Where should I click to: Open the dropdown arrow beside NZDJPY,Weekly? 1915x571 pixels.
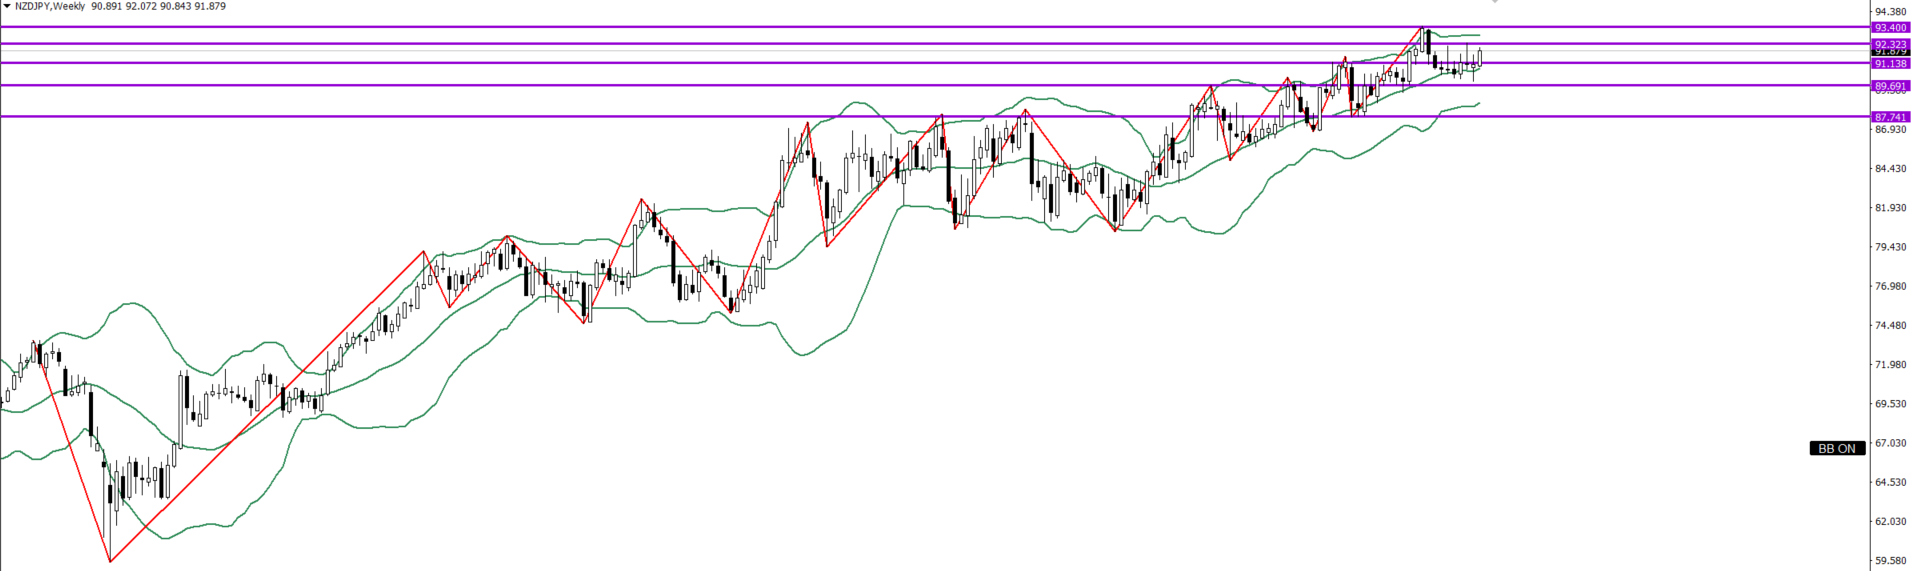[x=6, y=7]
